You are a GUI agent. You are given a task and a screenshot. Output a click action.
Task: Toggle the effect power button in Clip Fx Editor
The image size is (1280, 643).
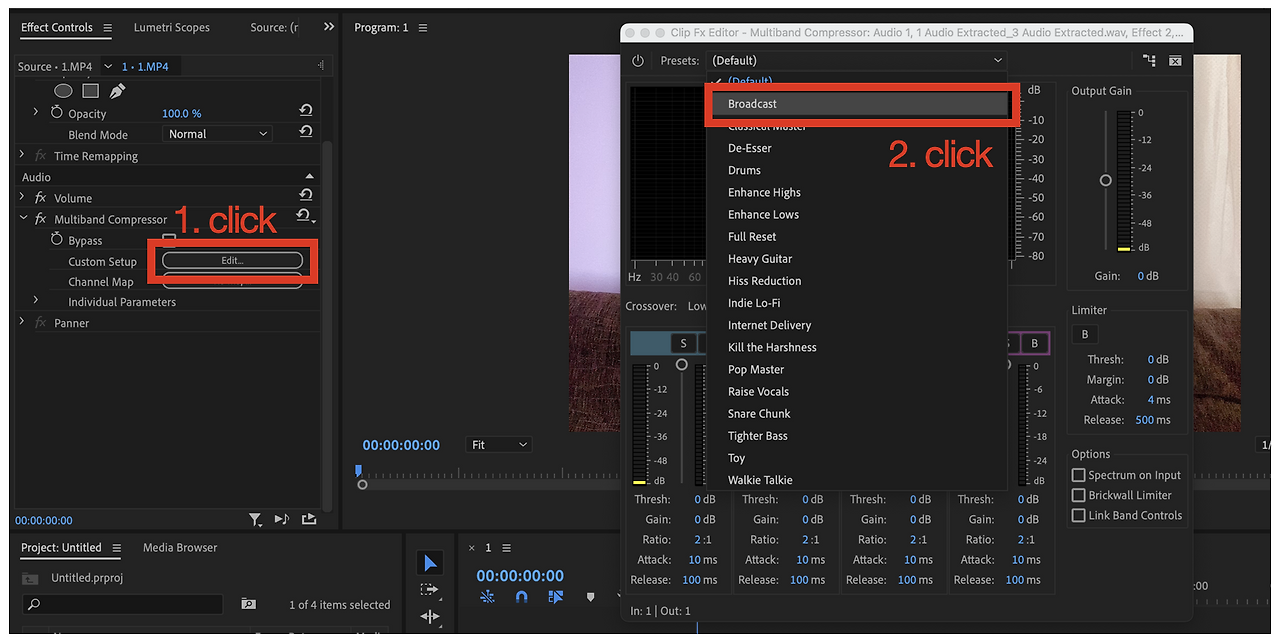[x=638, y=61]
